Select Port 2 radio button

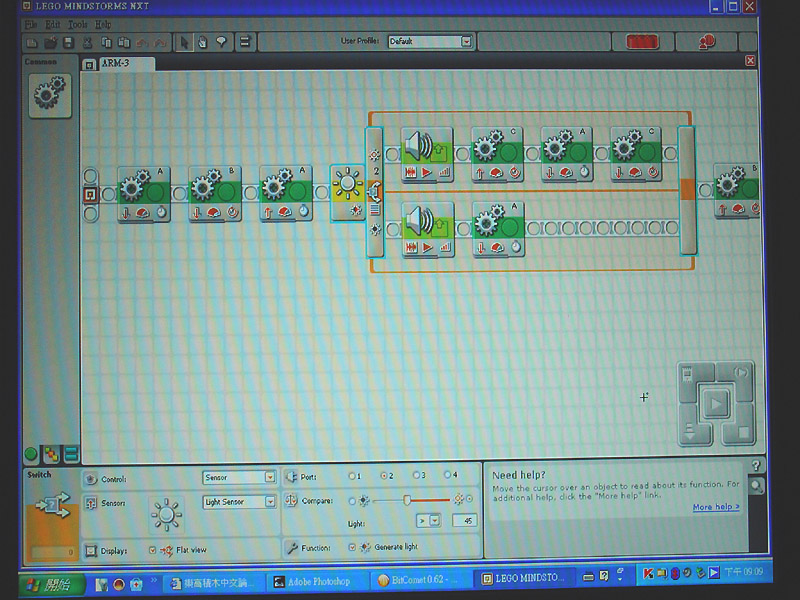point(384,476)
